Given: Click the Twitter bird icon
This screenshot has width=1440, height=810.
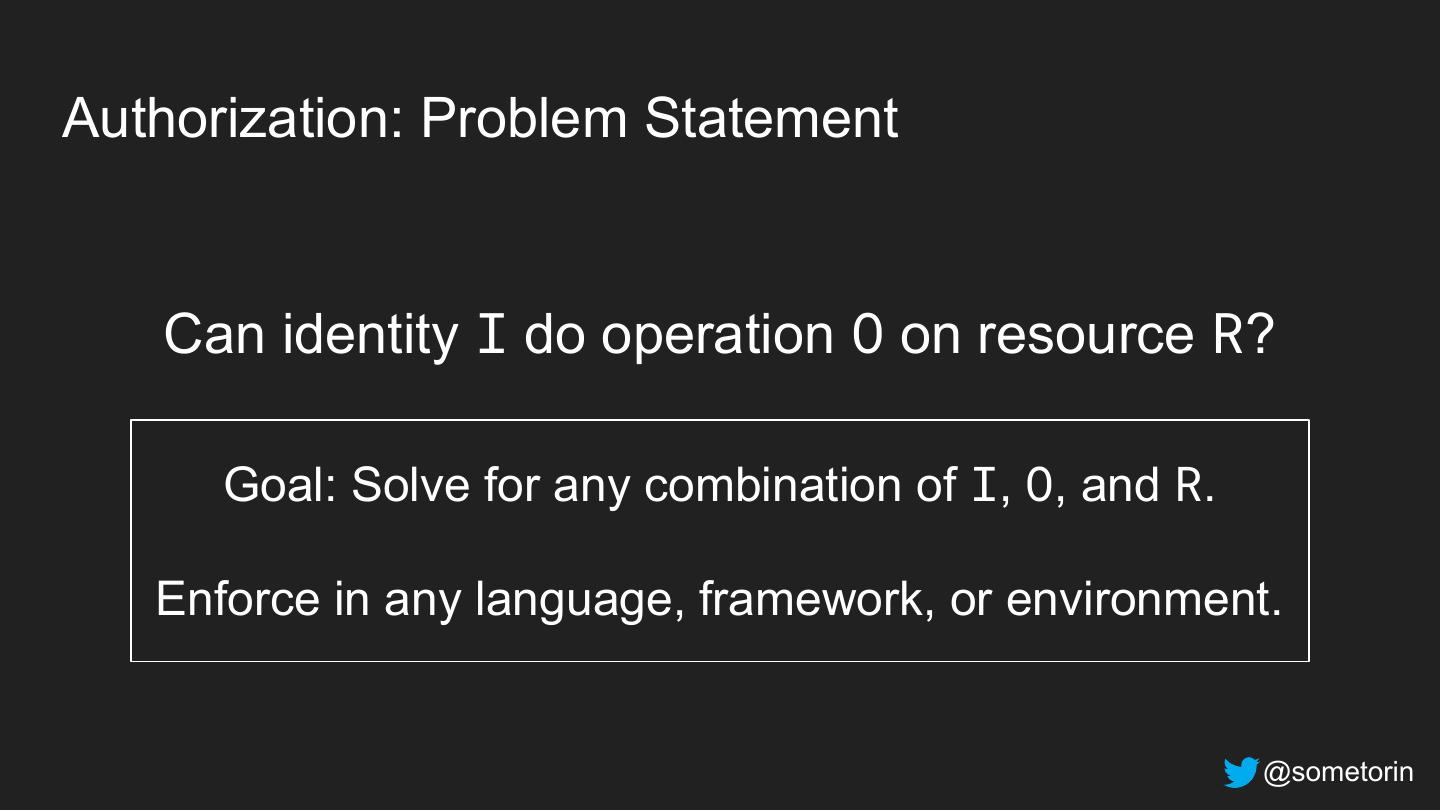Looking at the screenshot, I should tap(1241, 773).
